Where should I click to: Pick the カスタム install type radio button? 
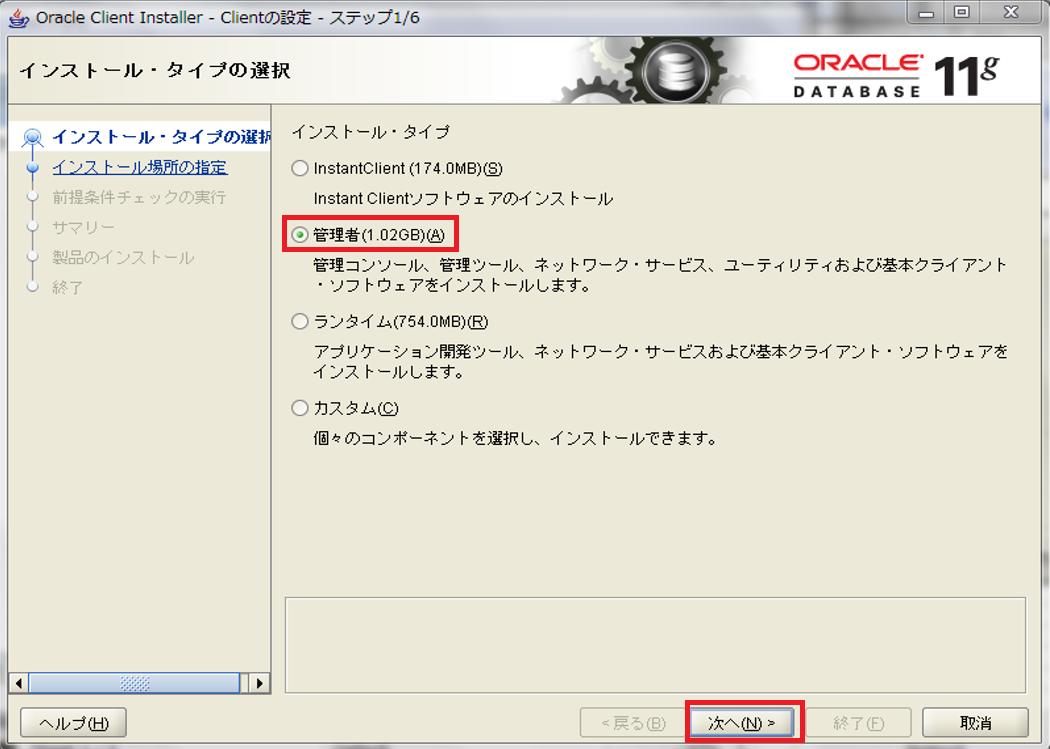pos(299,408)
